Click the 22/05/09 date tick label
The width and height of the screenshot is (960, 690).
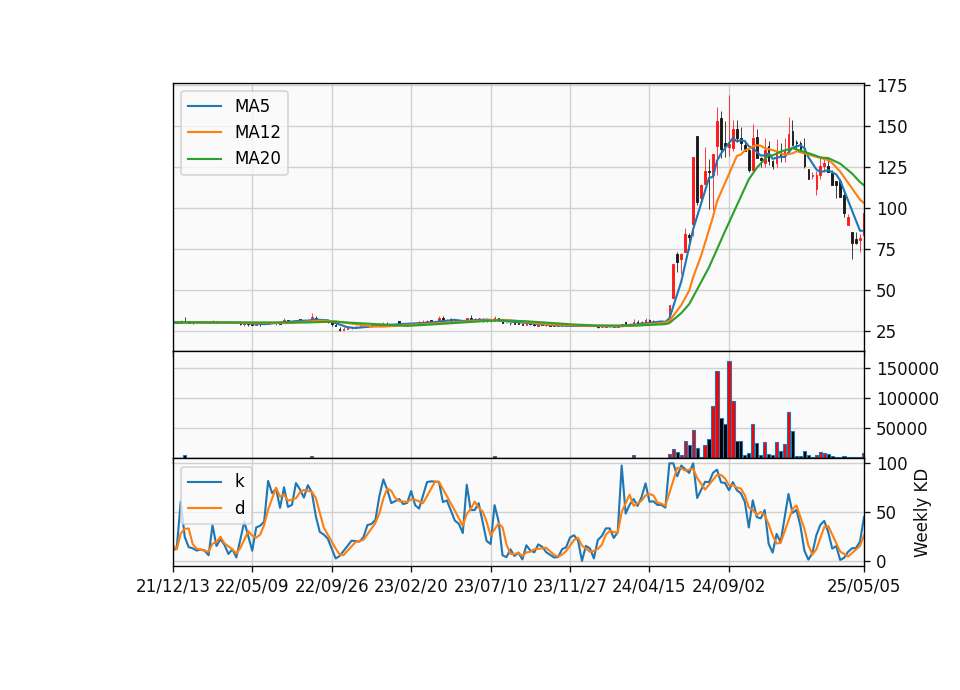click(252, 586)
